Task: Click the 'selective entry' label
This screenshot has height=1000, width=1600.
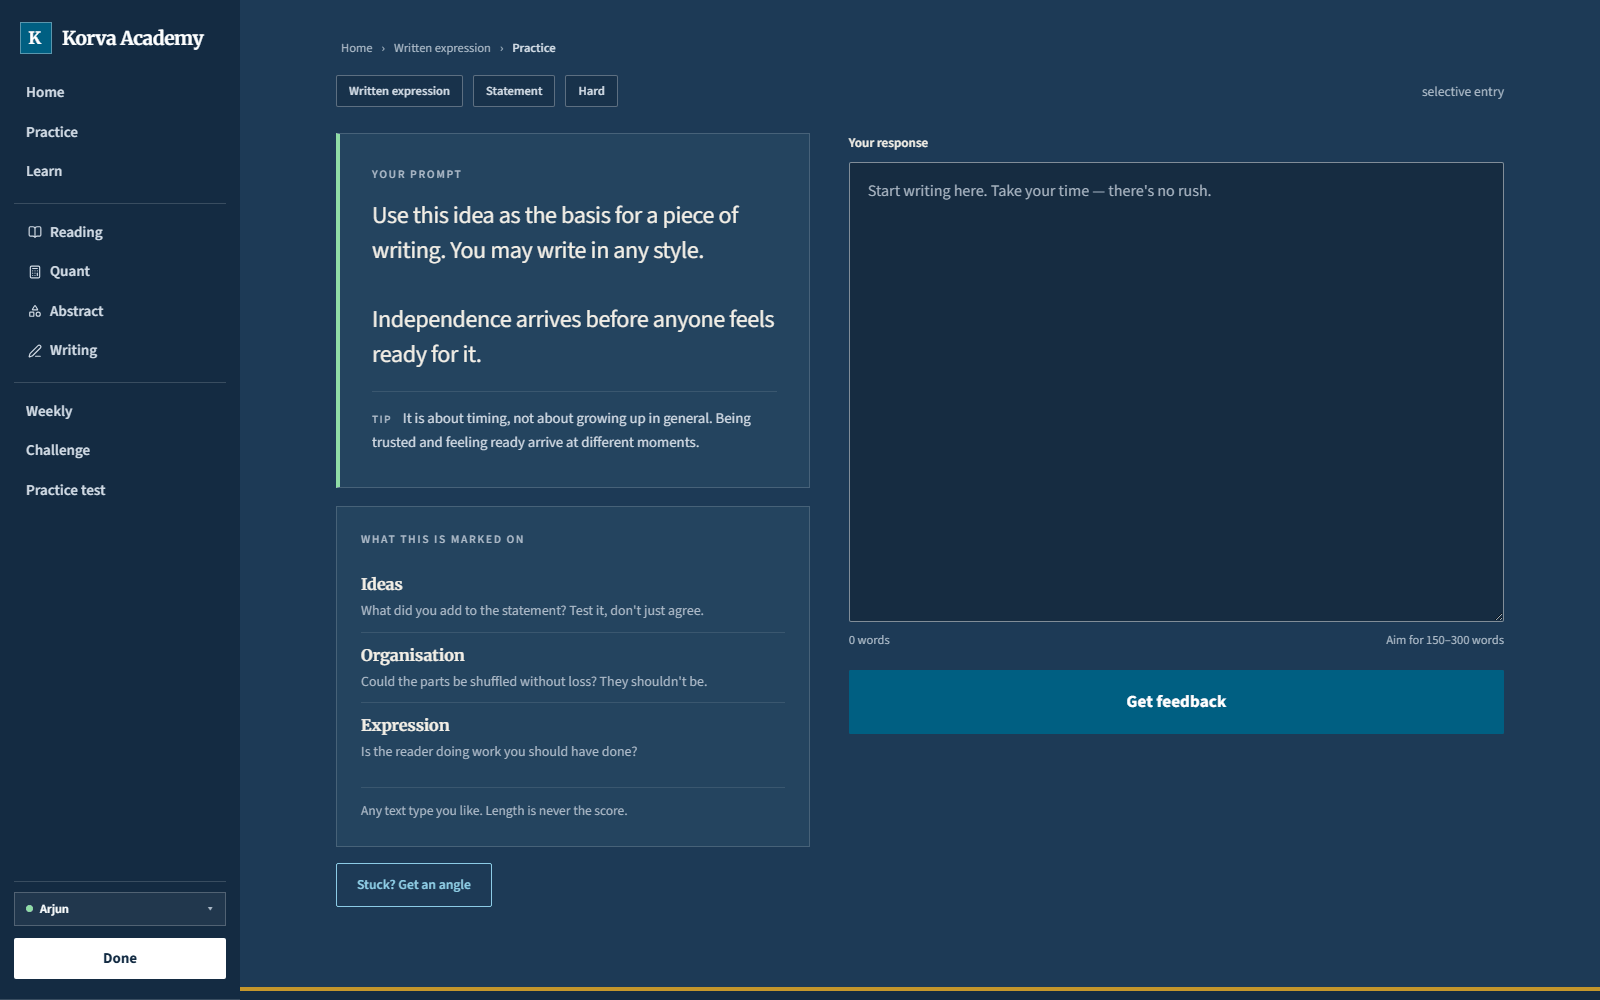Action: coord(1463,92)
